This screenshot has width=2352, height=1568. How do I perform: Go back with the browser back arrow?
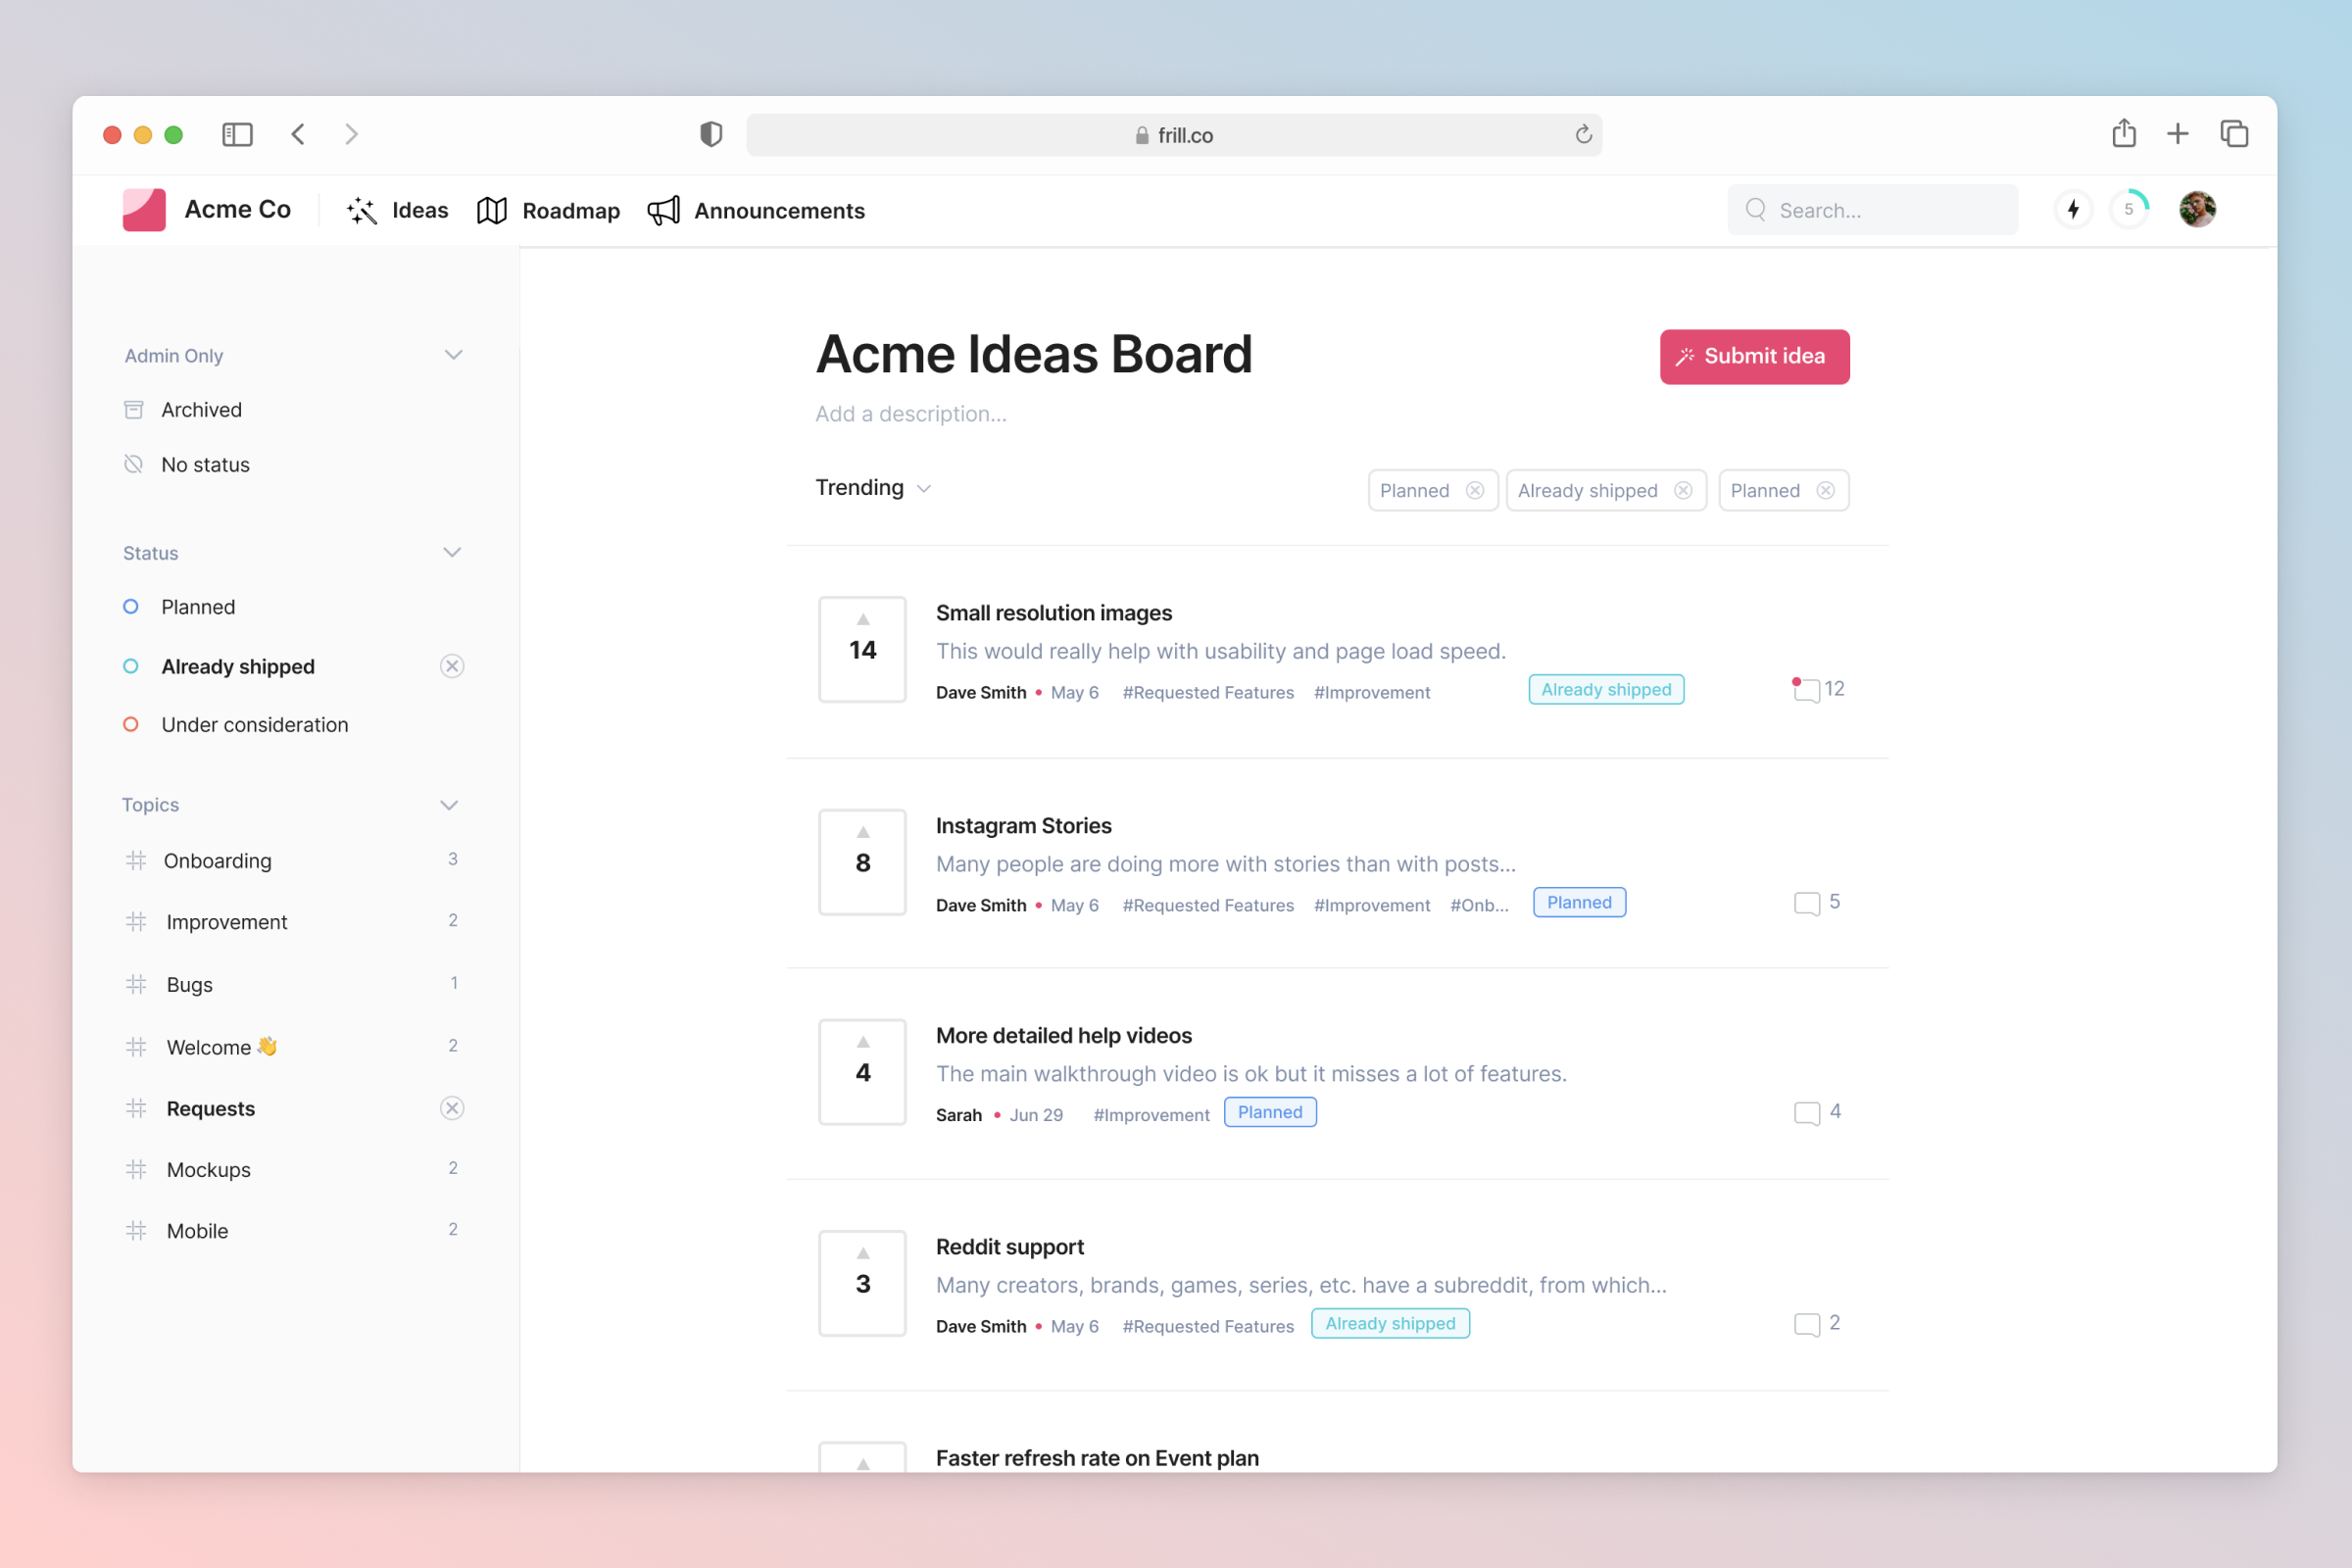pyautogui.click(x=298, y=134)
